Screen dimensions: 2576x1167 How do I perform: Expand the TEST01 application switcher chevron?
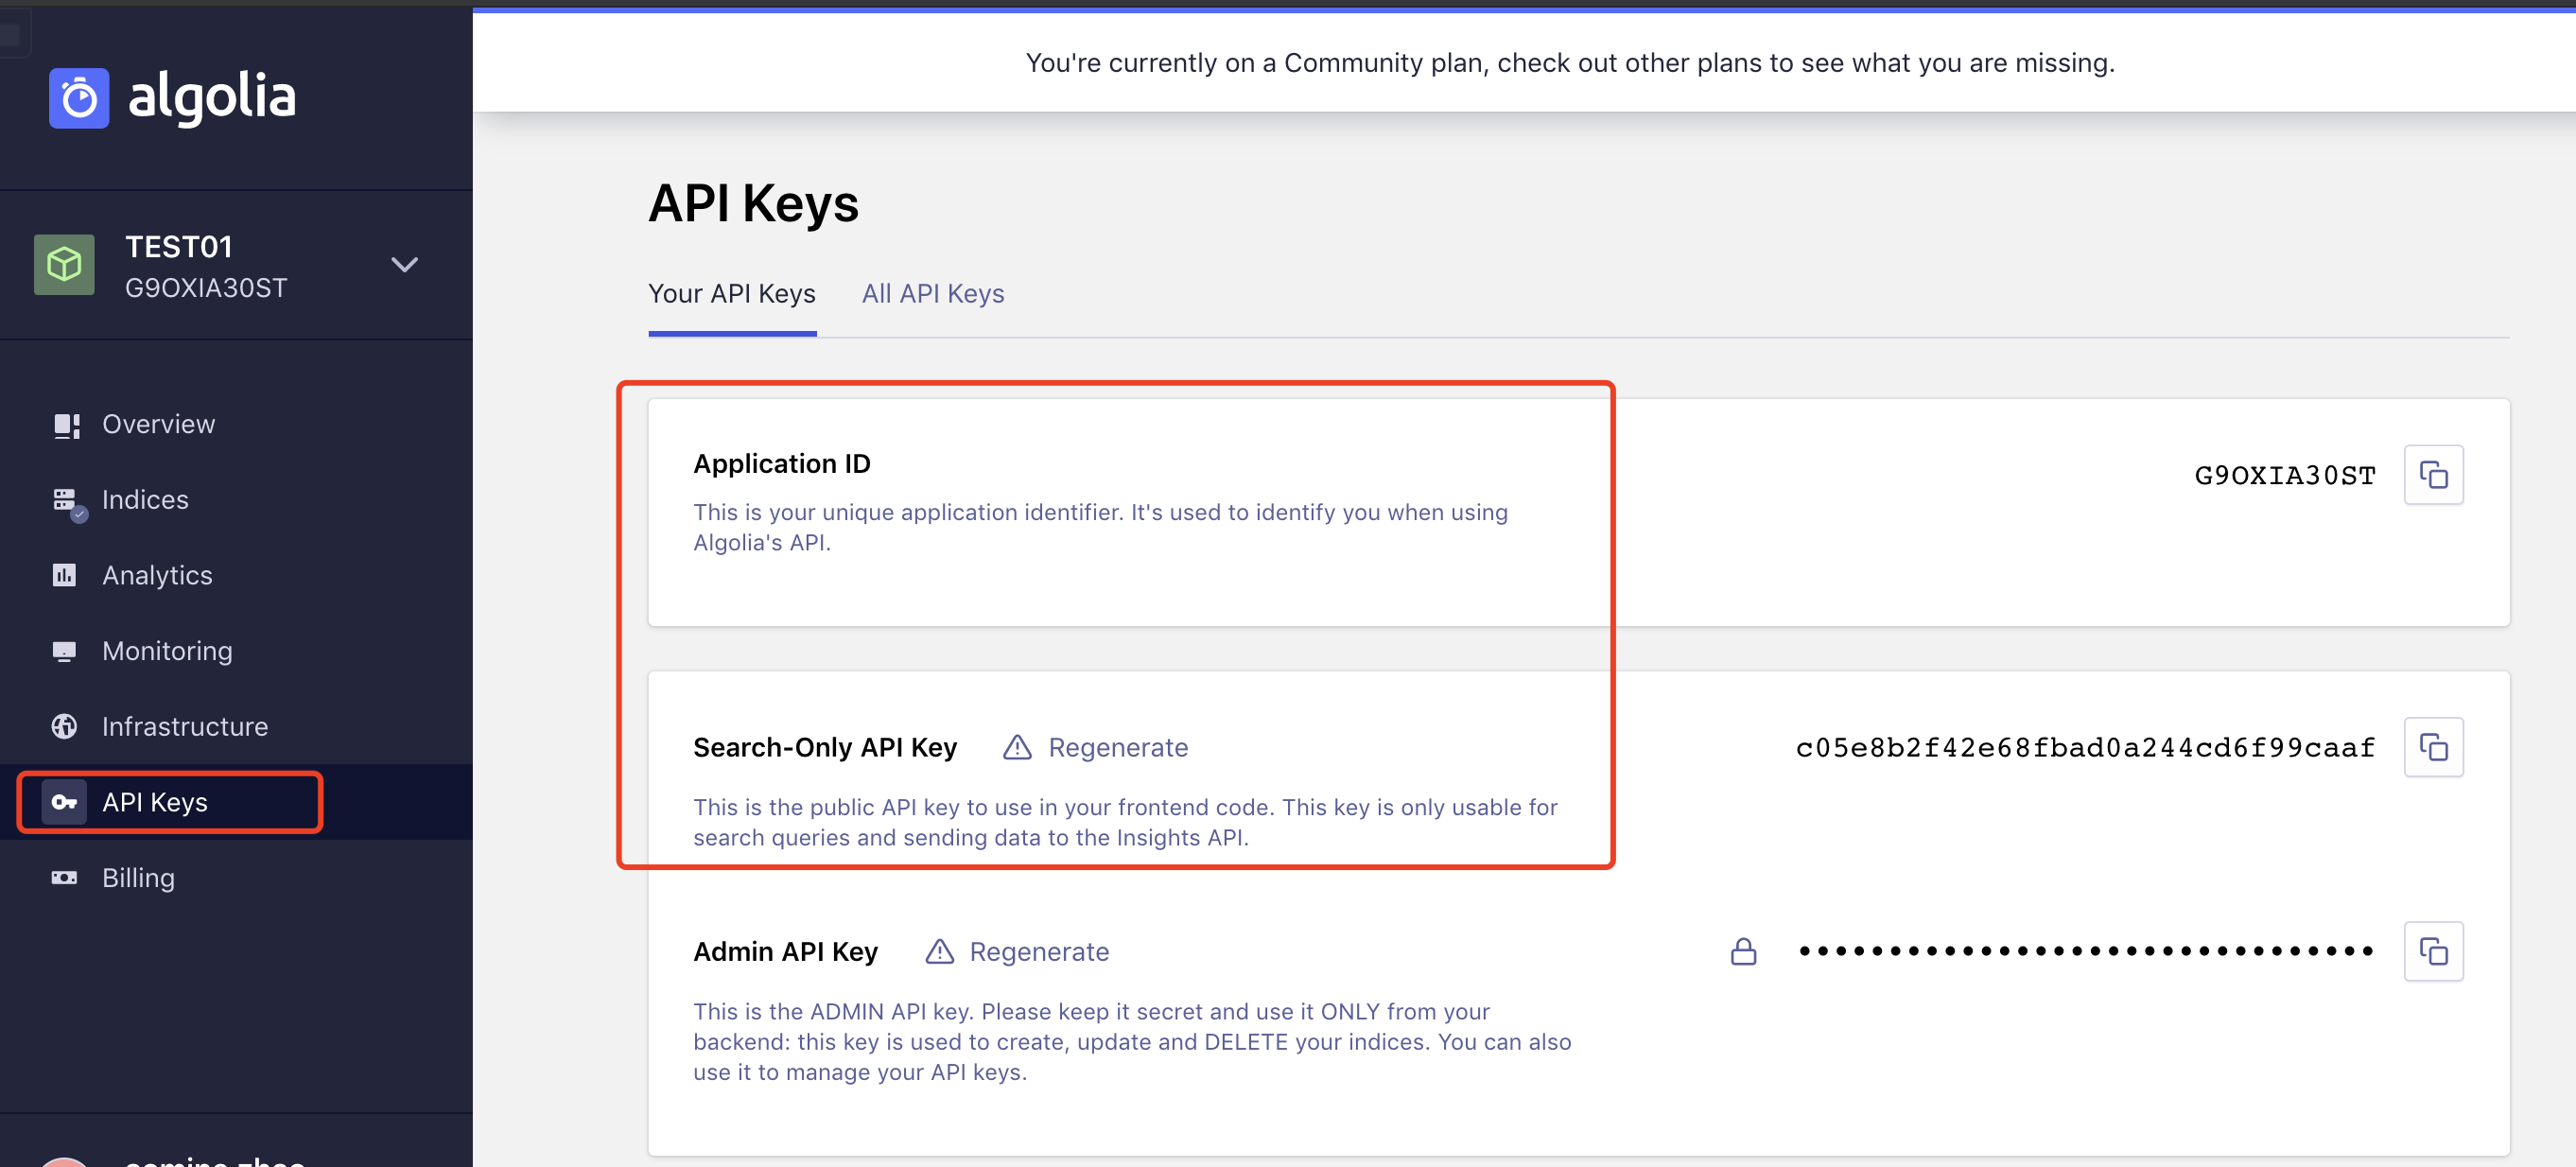pyautogui.click(x=404, y=265)
